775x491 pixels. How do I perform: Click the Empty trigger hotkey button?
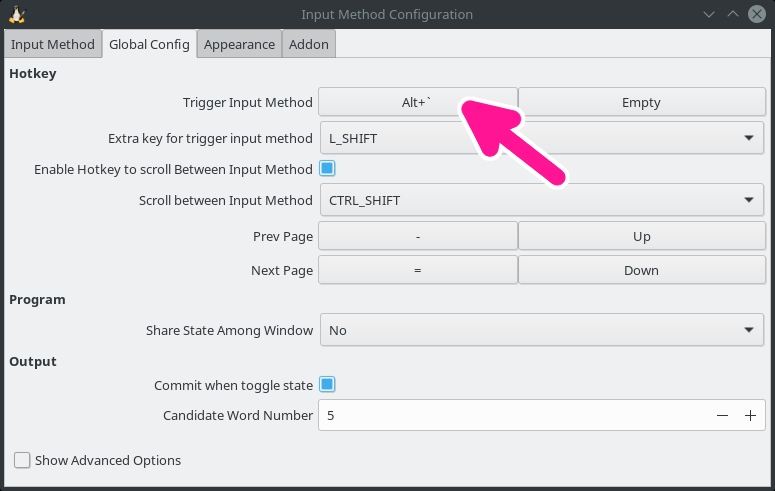641,102
